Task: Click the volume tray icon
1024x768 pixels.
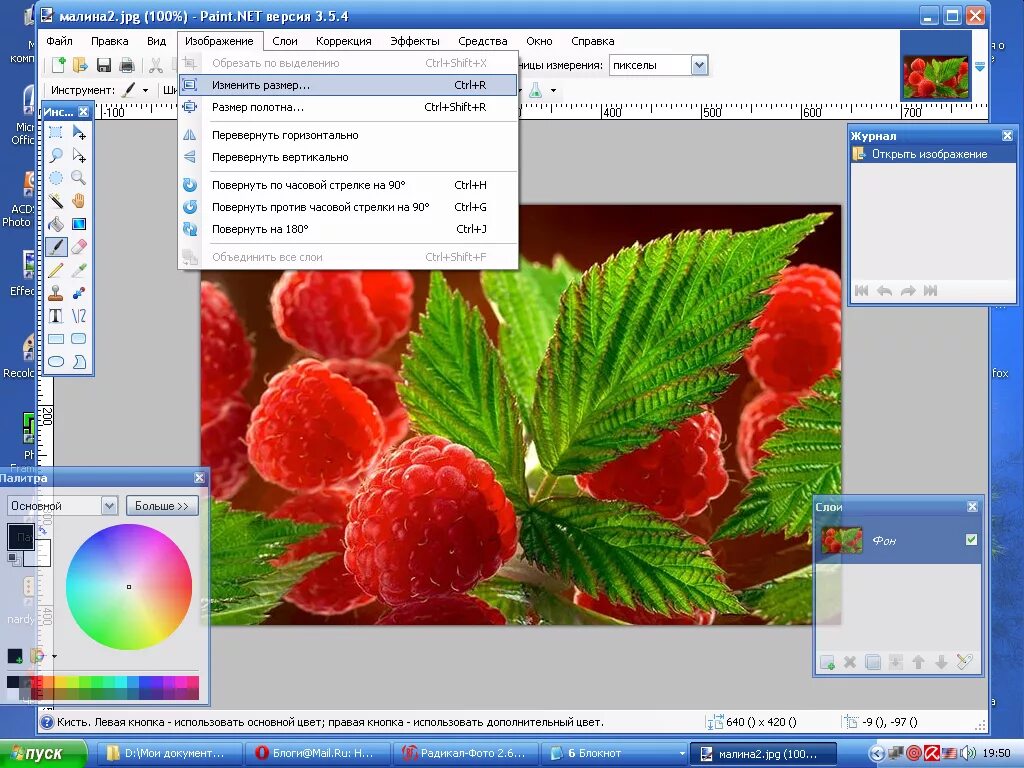Action: [969, 754]
